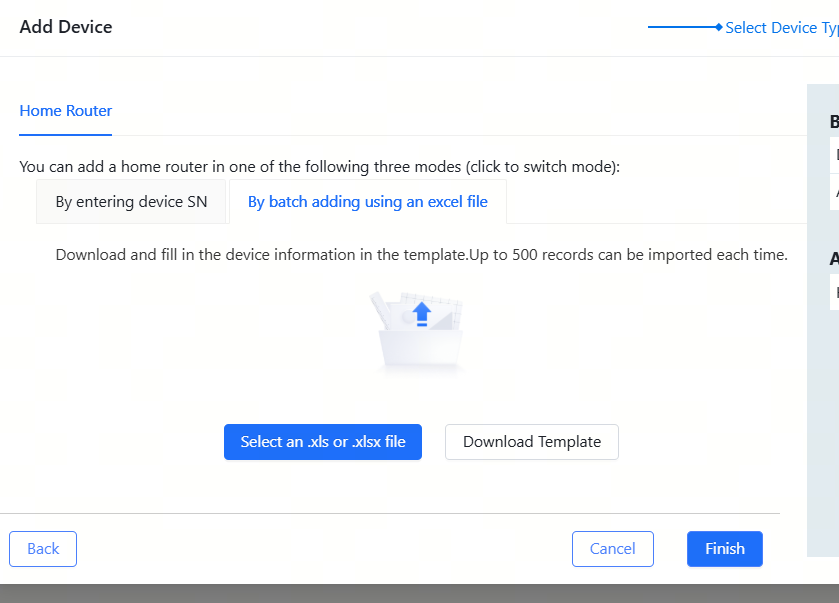Viewport: 839px width, 603px height.
Task: Click Finish to complete adding device
Action: pos(724,549)
